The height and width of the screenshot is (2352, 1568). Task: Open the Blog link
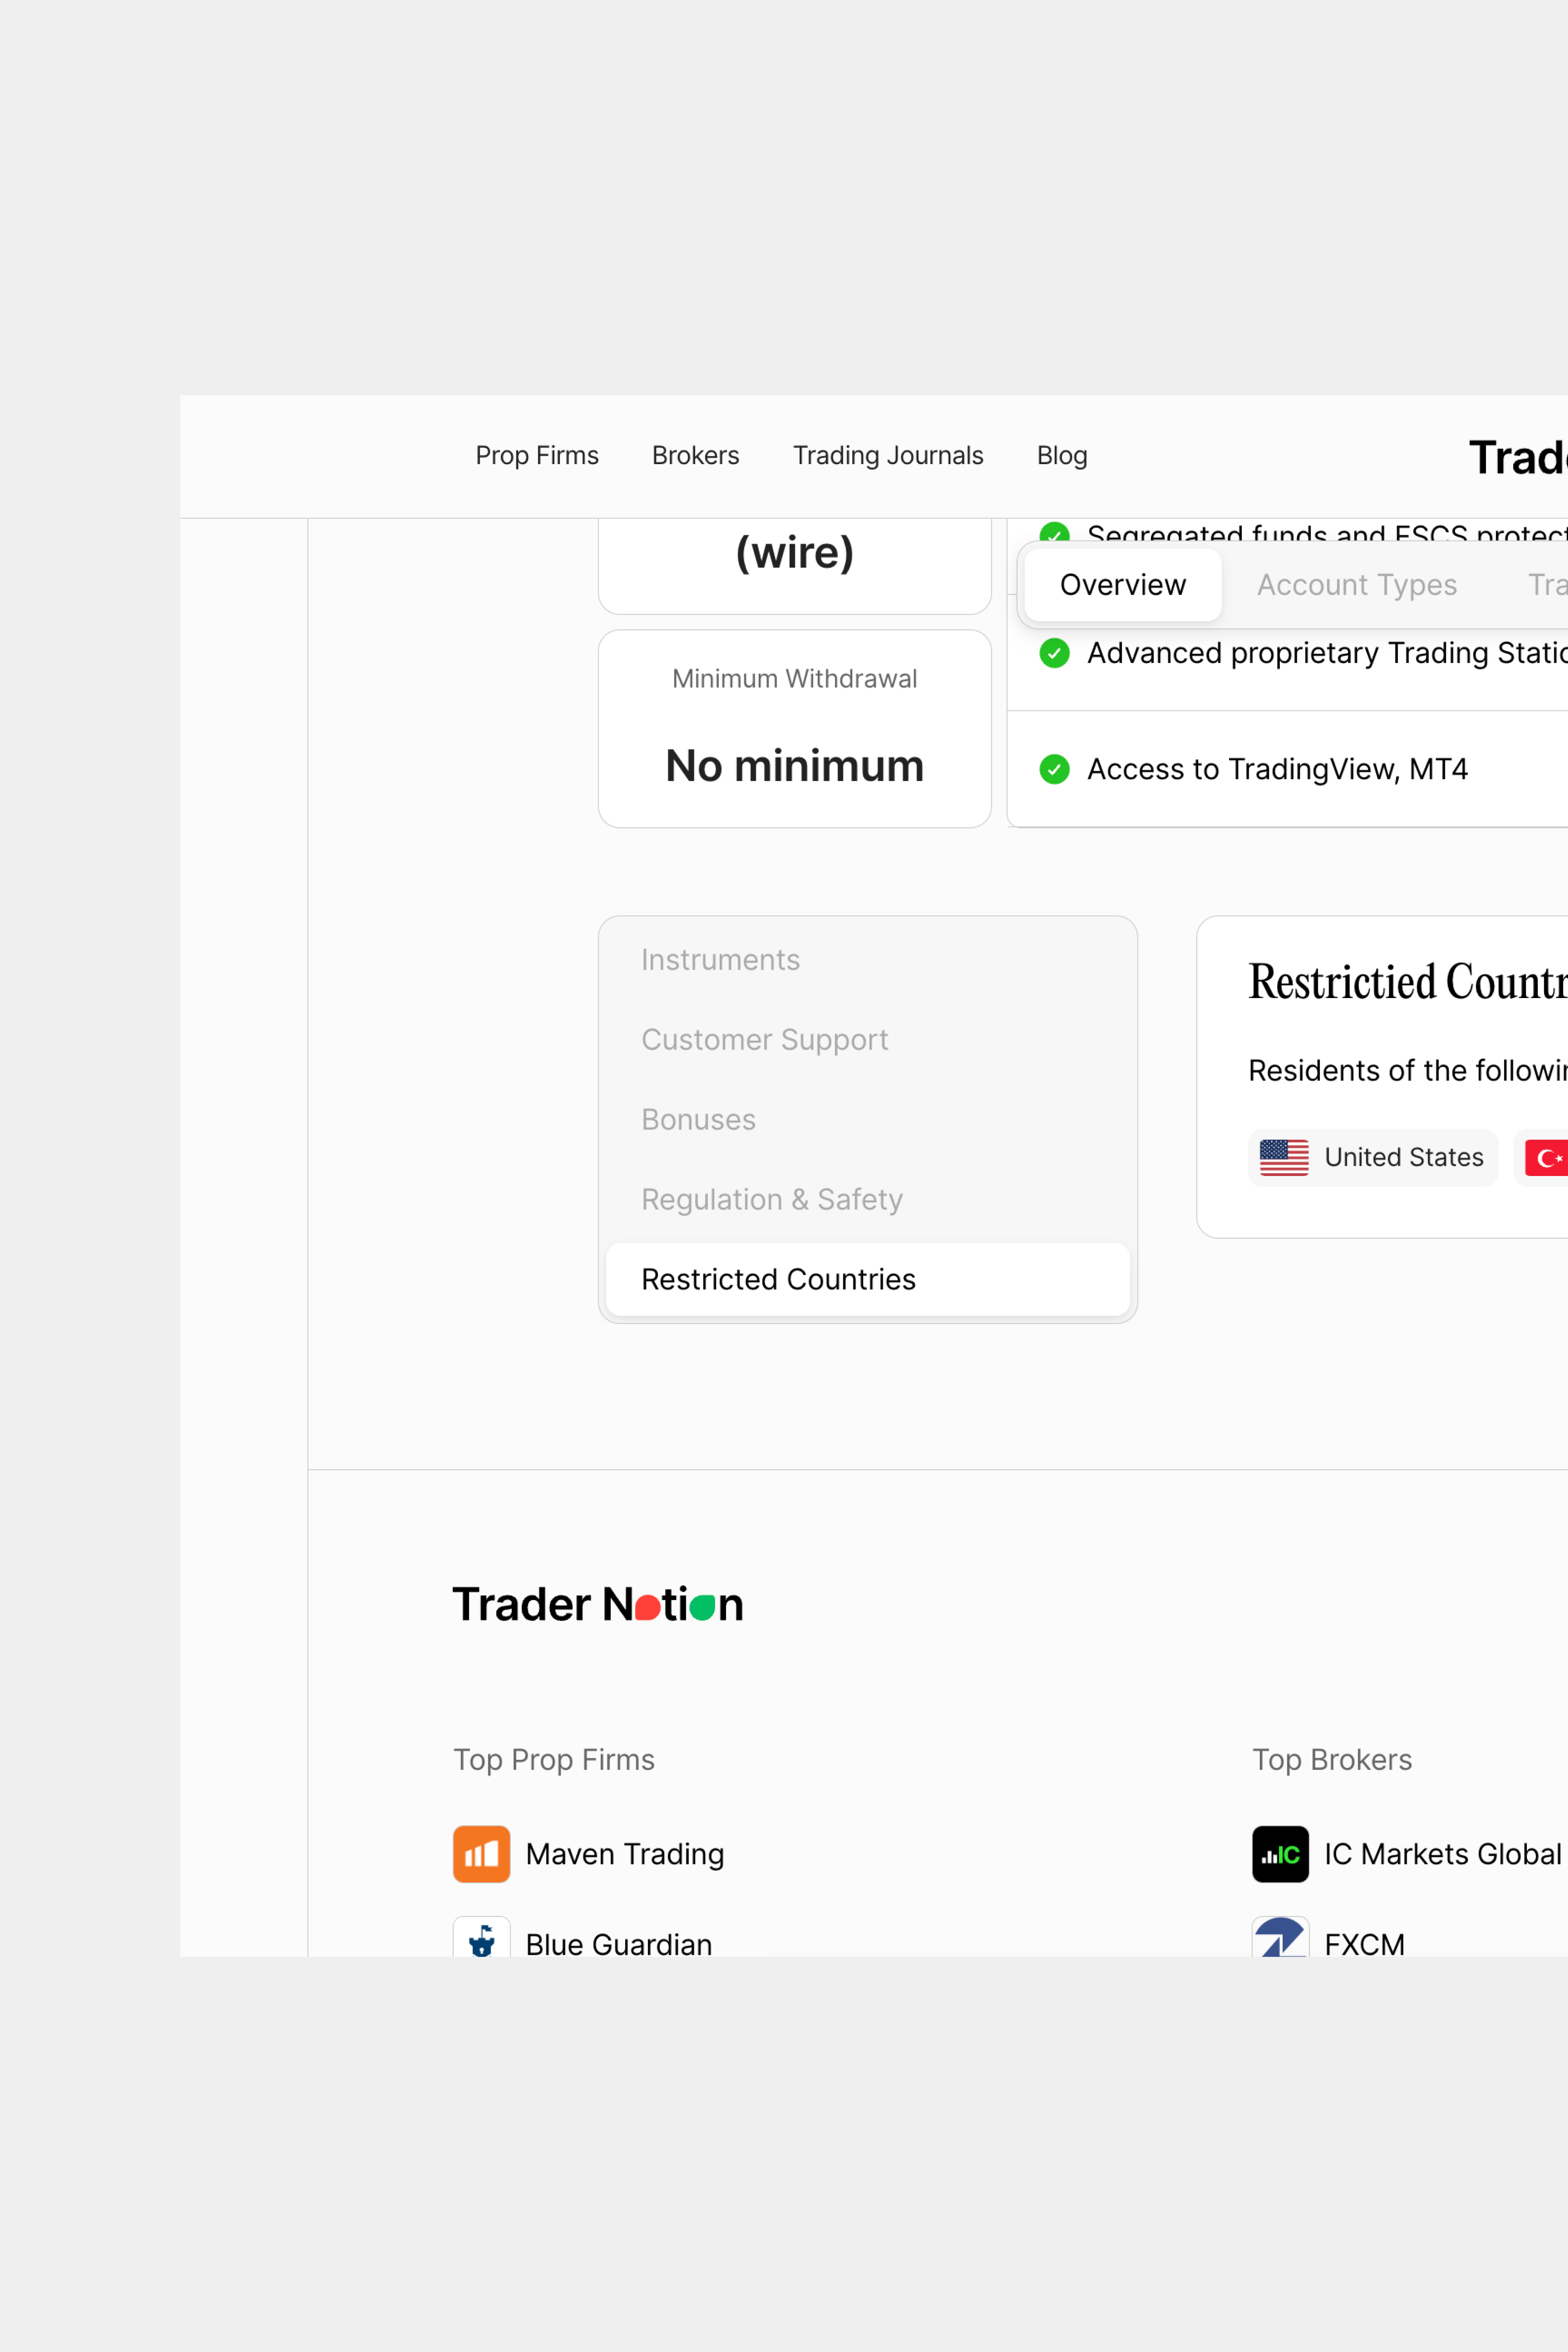[x=1062, y=456]
